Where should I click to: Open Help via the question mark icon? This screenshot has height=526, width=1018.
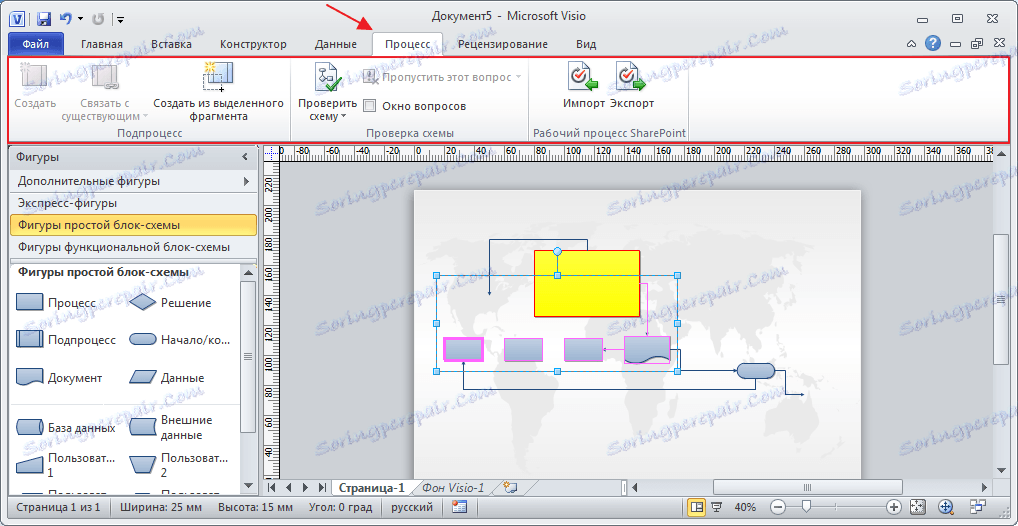(933, 44)
